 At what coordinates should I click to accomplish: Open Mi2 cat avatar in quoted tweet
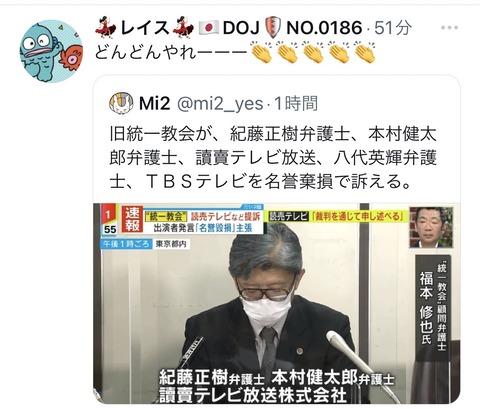[121, 103]
